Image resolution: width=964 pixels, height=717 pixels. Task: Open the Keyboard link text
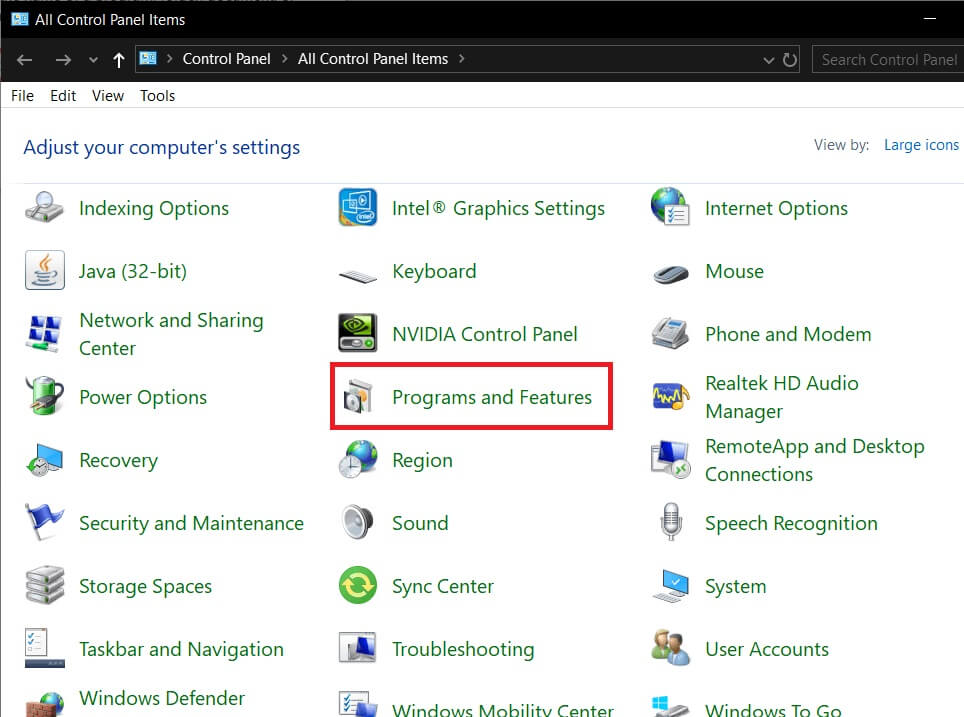(434, 271)
